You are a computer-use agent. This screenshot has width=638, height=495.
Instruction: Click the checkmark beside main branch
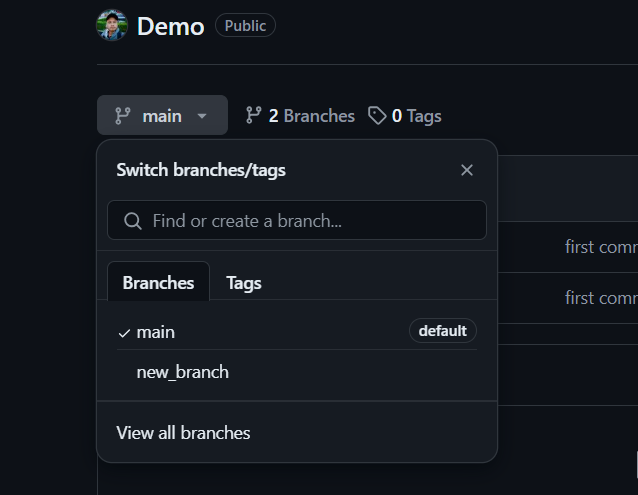pos(124,332)
